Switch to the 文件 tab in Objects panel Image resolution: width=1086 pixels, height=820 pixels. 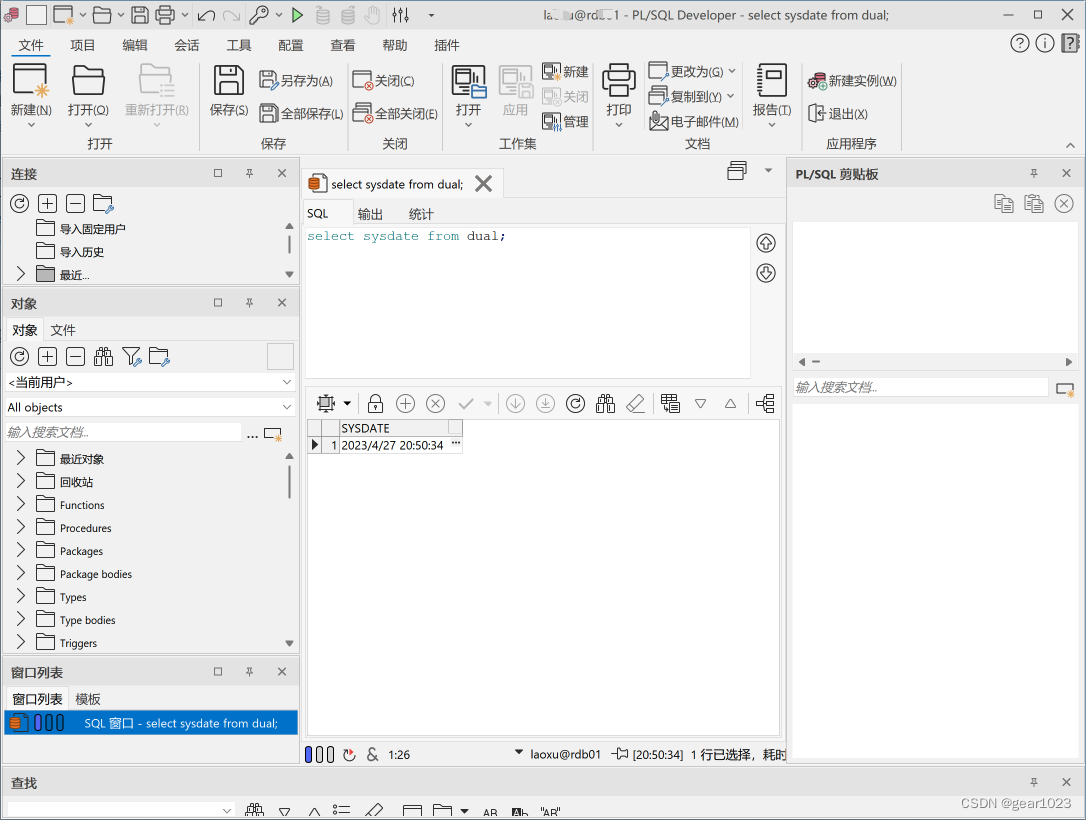[63, 329]
